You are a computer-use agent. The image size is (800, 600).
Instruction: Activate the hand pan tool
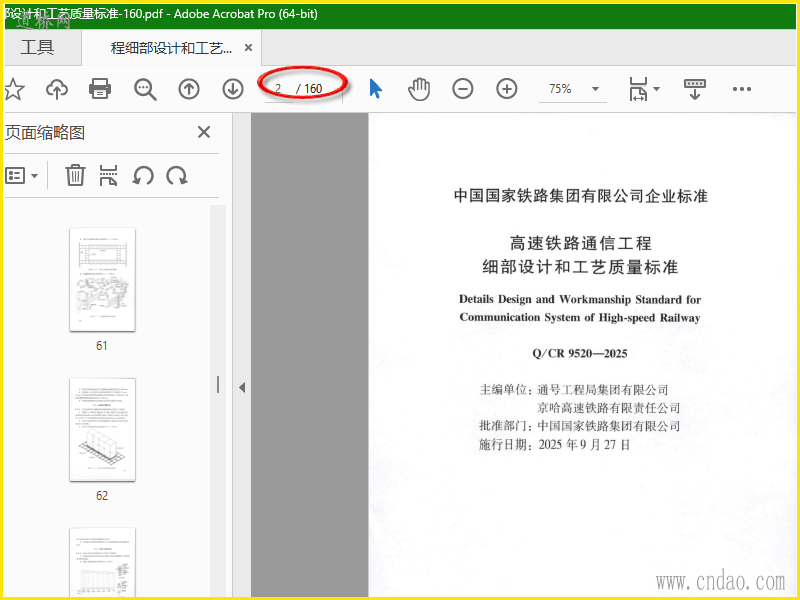click(419, 89)
